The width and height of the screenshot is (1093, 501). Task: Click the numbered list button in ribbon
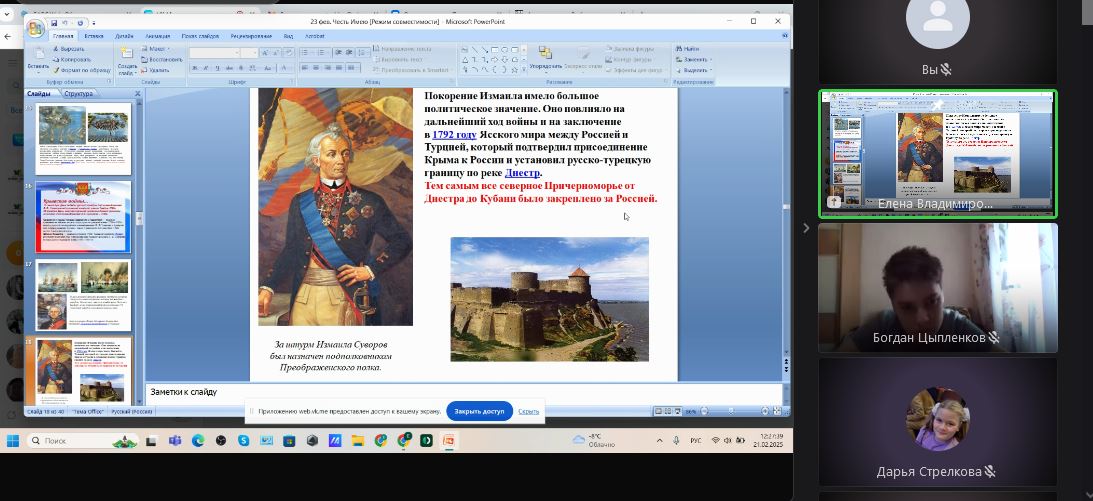[x=321, y=52]
